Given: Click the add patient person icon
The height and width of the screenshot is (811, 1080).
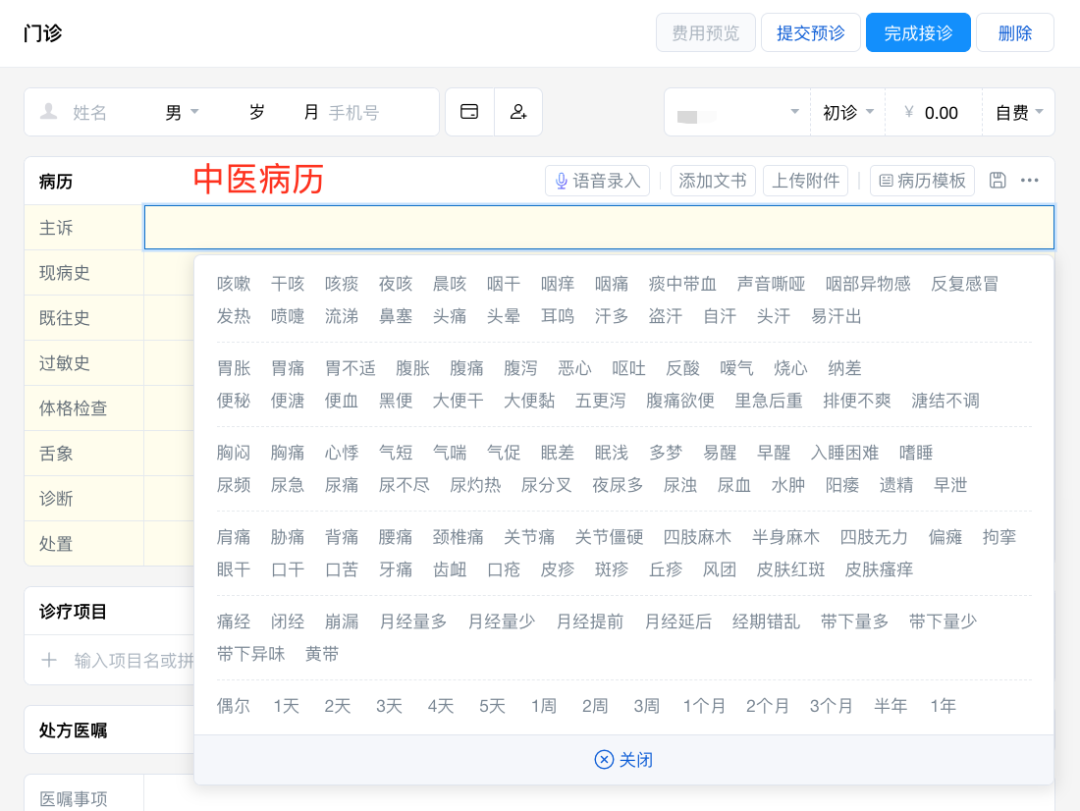Looking at the screenshot, I should pos(518,112).
